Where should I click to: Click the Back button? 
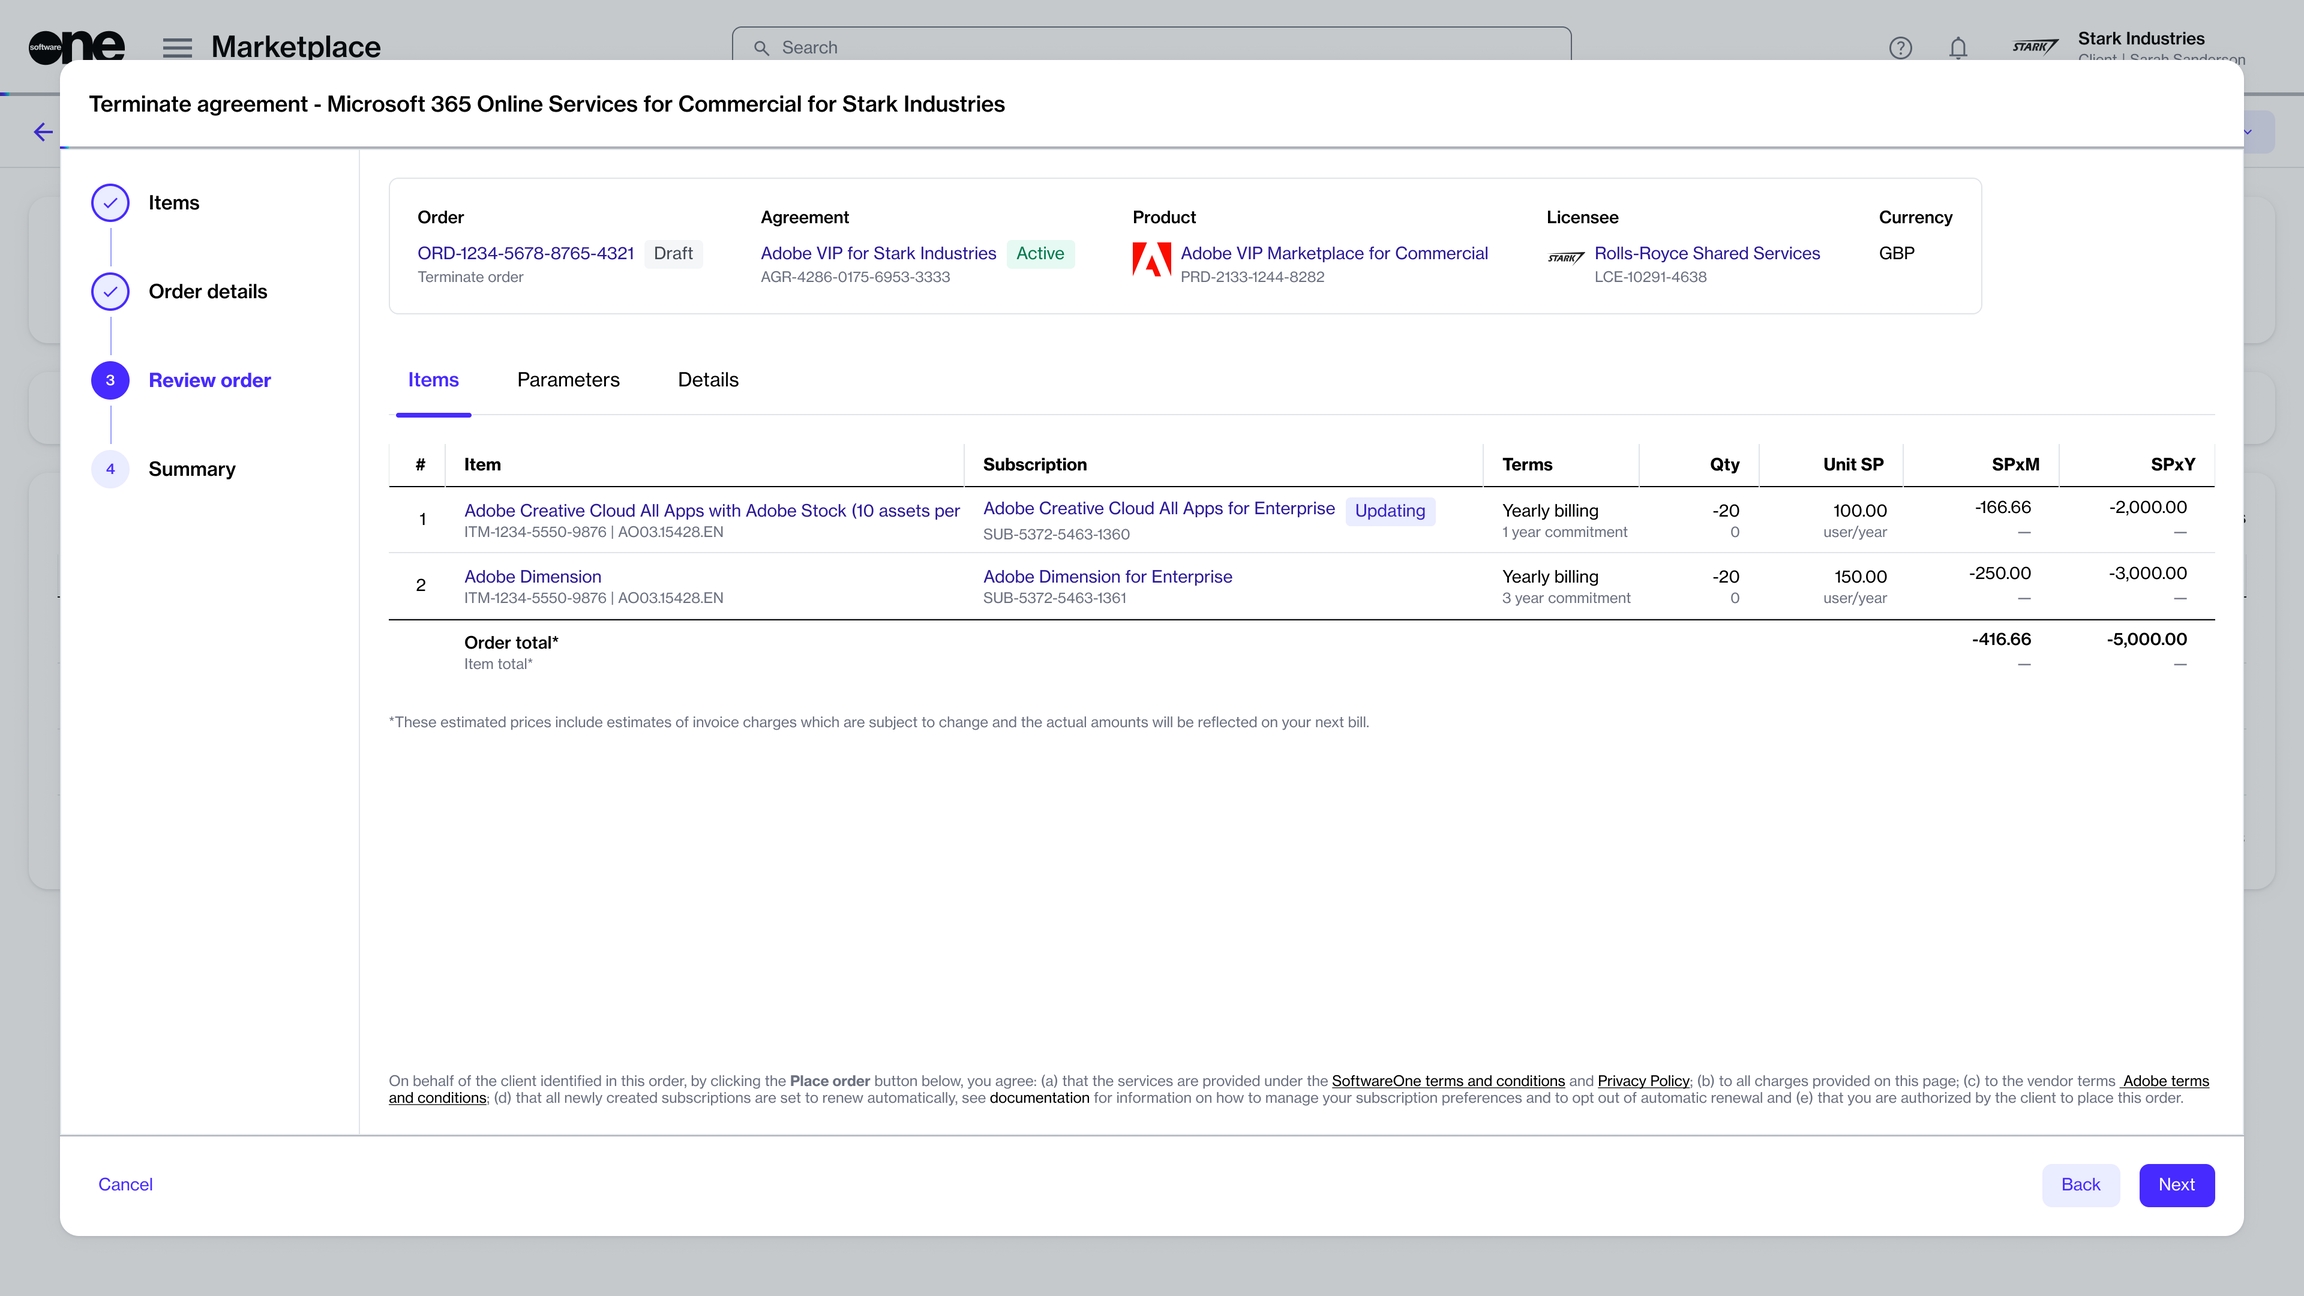tap(2080, 1185)
